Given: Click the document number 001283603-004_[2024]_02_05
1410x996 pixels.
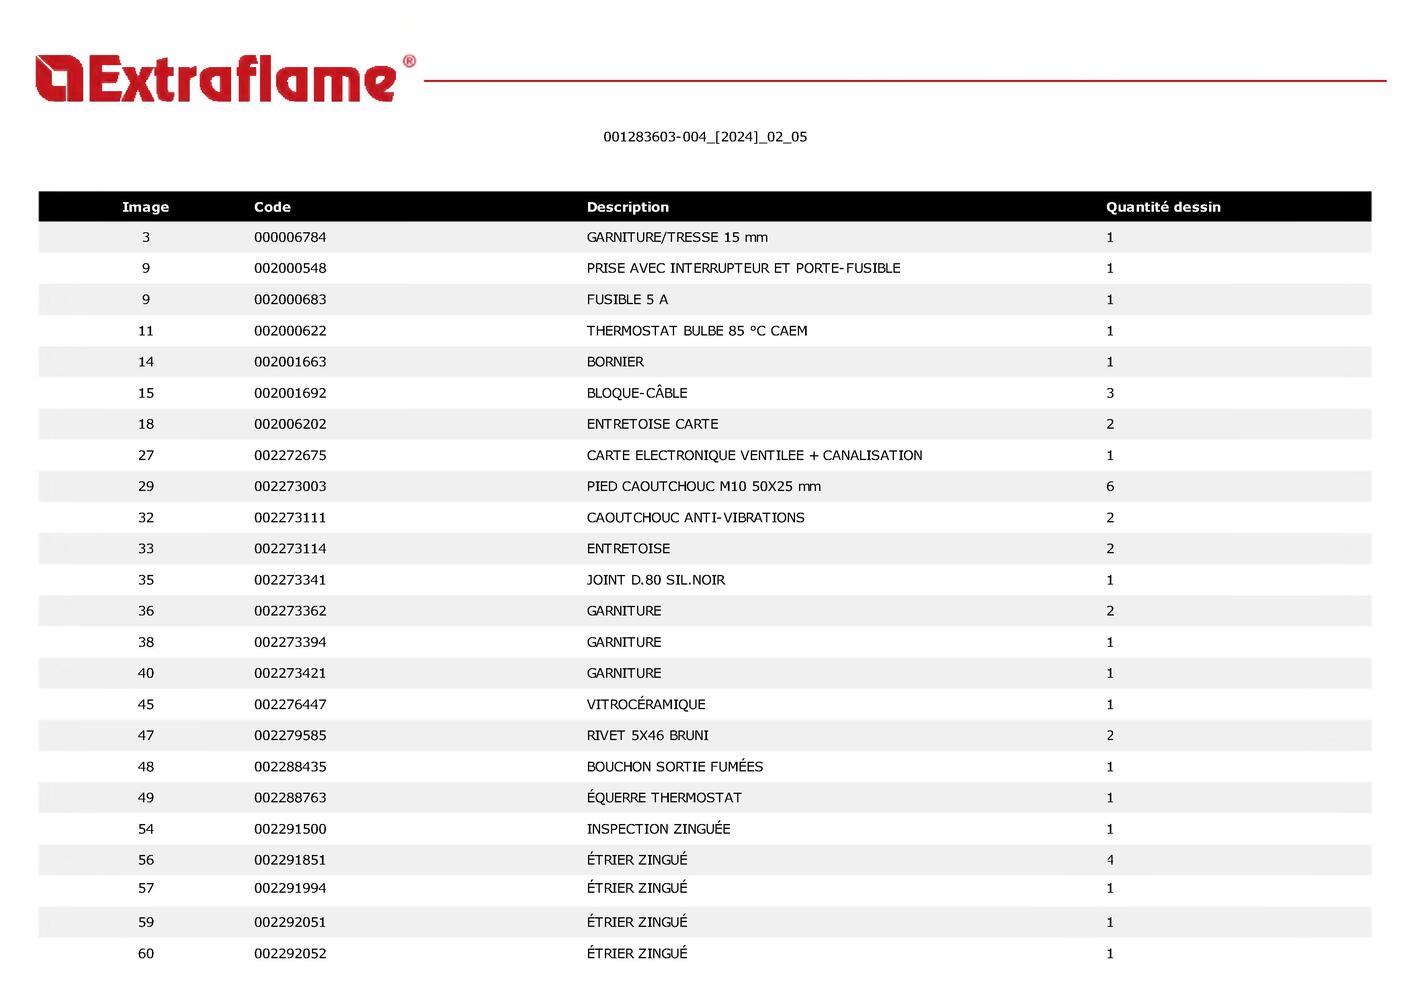Looking at the screenshot, I should 704,137.
